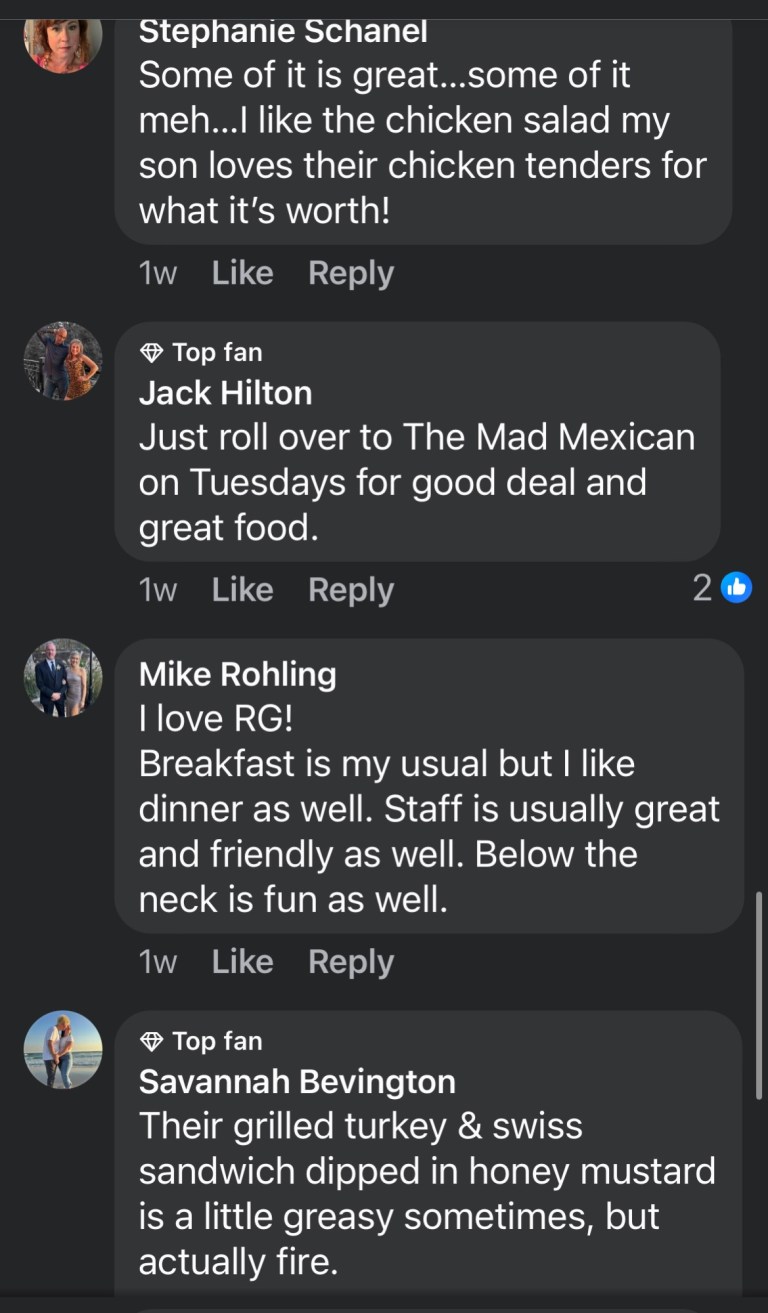Like Jack Hilton's Mad Mexican comment
This screenshot has height=1313, width=768.
(x=242, y=590)
